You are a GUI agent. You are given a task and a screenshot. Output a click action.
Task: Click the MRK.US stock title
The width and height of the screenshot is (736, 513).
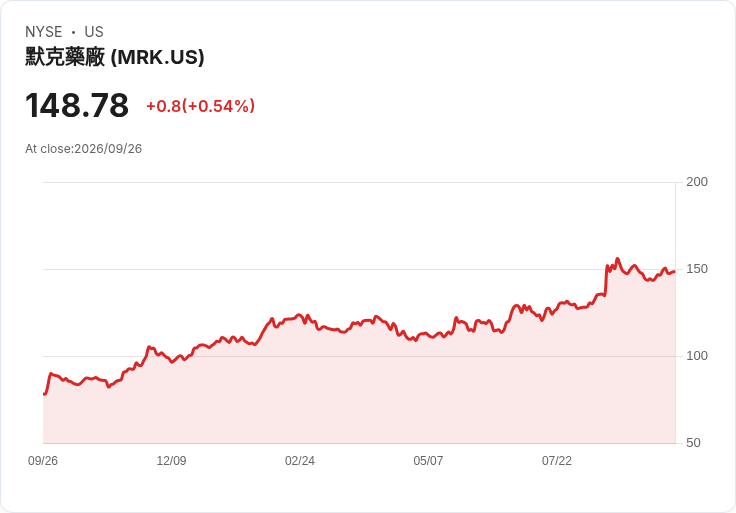tap(115, 57)
